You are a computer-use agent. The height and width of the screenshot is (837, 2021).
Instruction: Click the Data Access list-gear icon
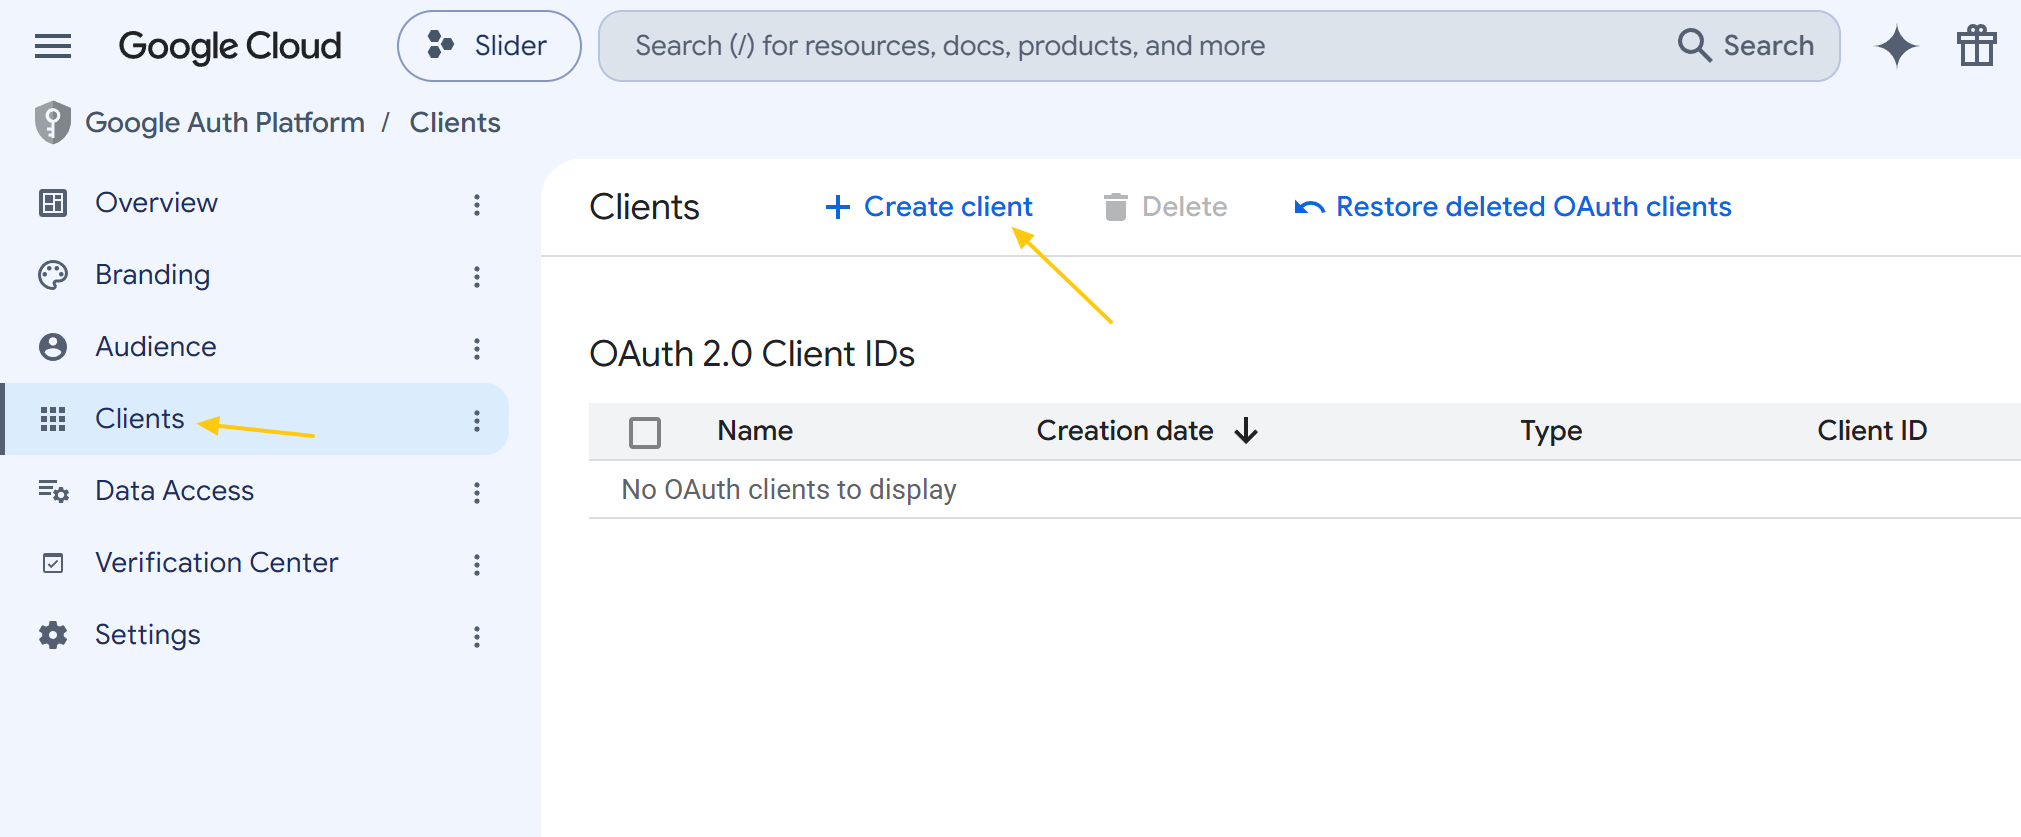[x=53, y=491]
